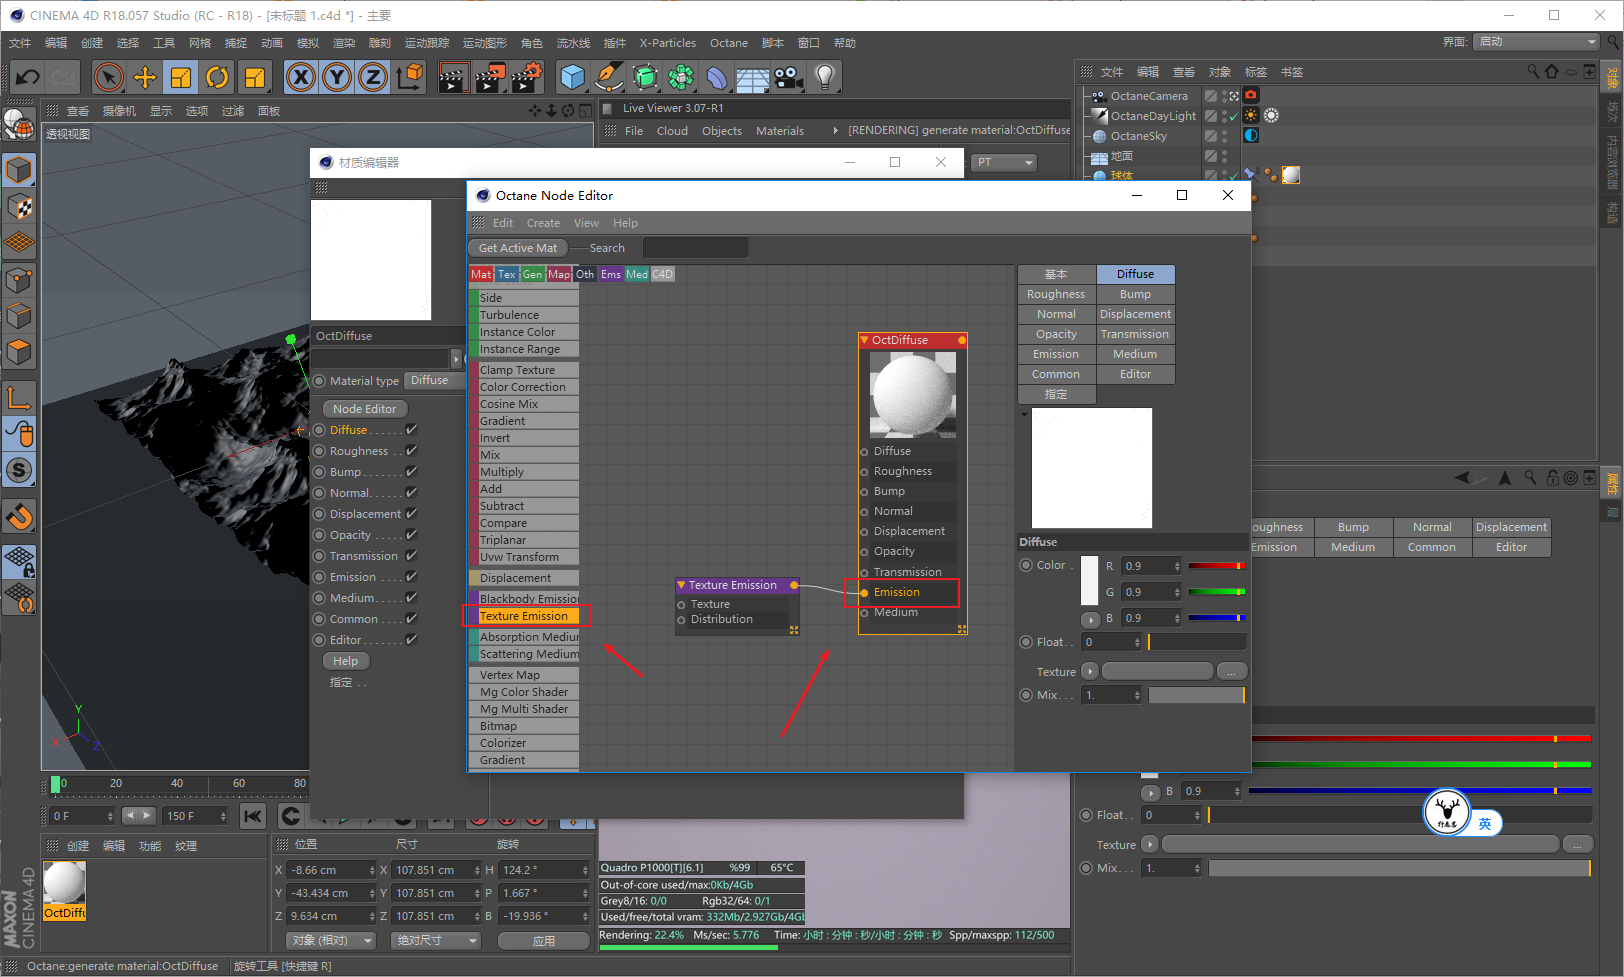
Task: Expand the color mode arrow beside B channel
Action: 1090,620
